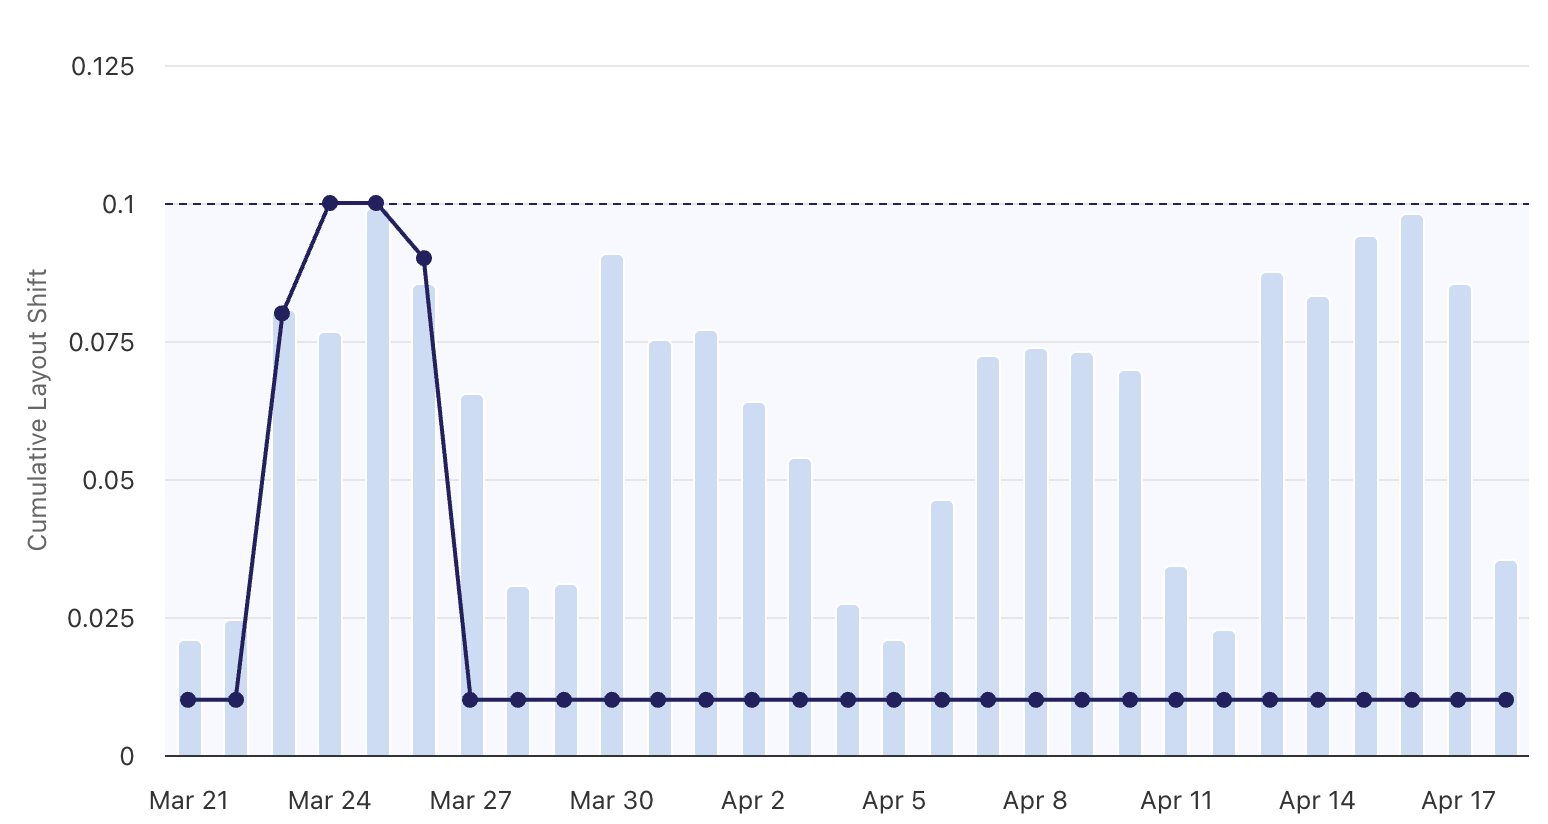
Task: Select the last bar on Apr 18
Action: coord(1506,630)
